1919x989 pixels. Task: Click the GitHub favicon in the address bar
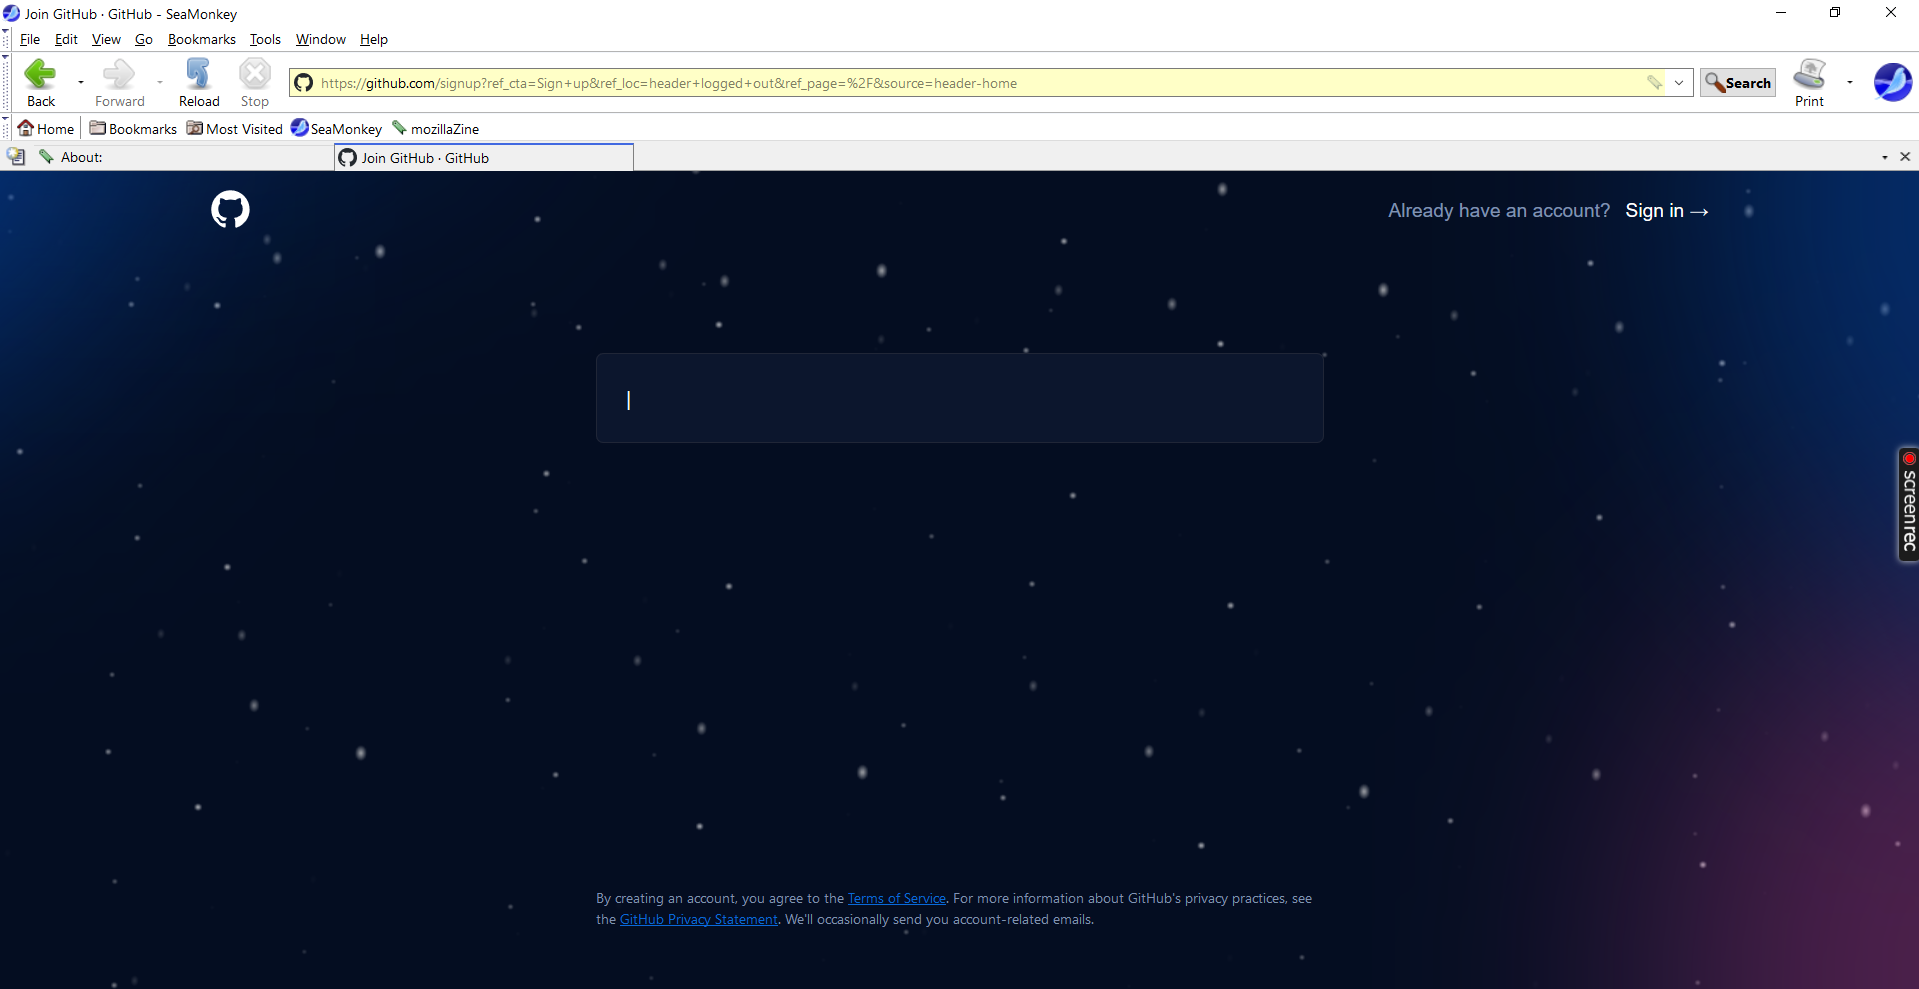coord(303,83)
